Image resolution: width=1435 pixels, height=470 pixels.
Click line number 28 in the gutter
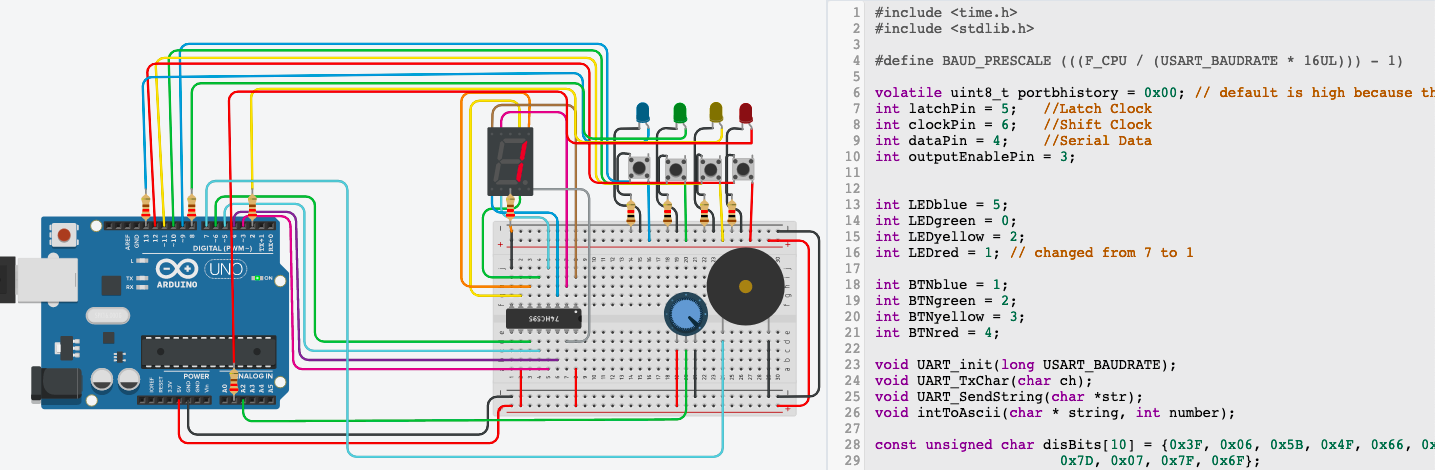click(852, 444)
